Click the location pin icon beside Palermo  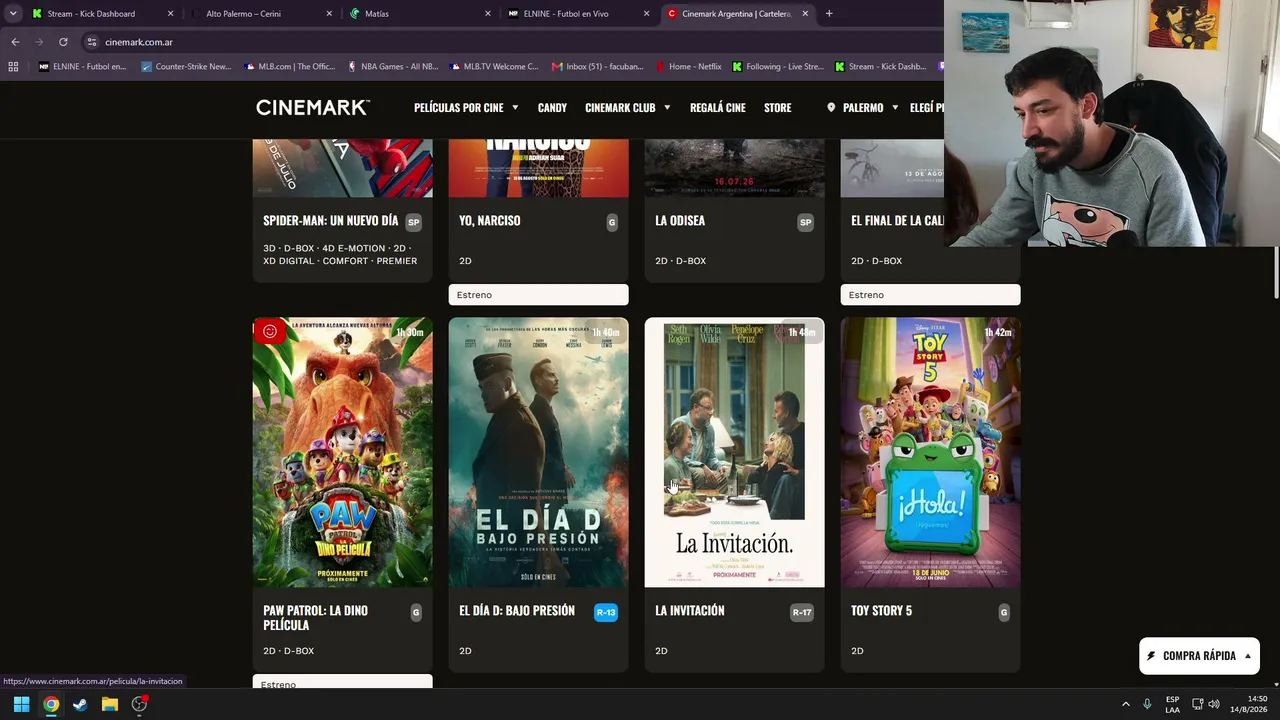tap(831, 107)
